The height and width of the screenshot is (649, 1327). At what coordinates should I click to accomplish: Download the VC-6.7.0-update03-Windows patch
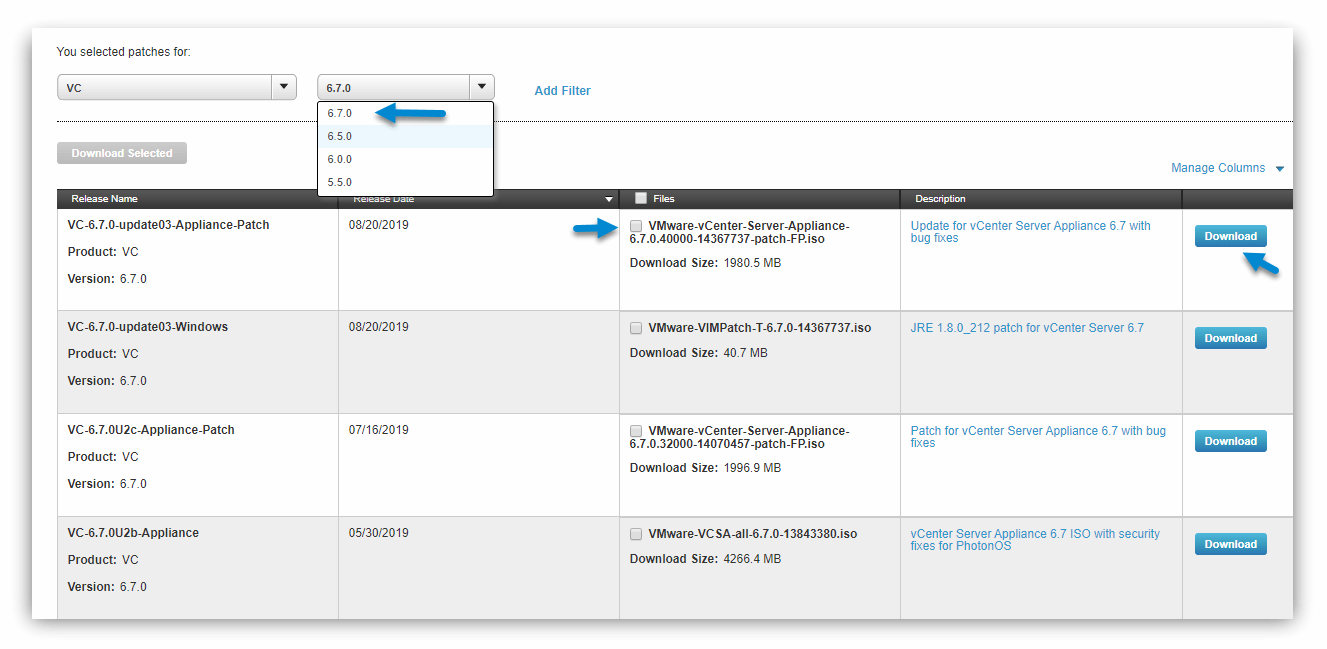(1230, 337)
